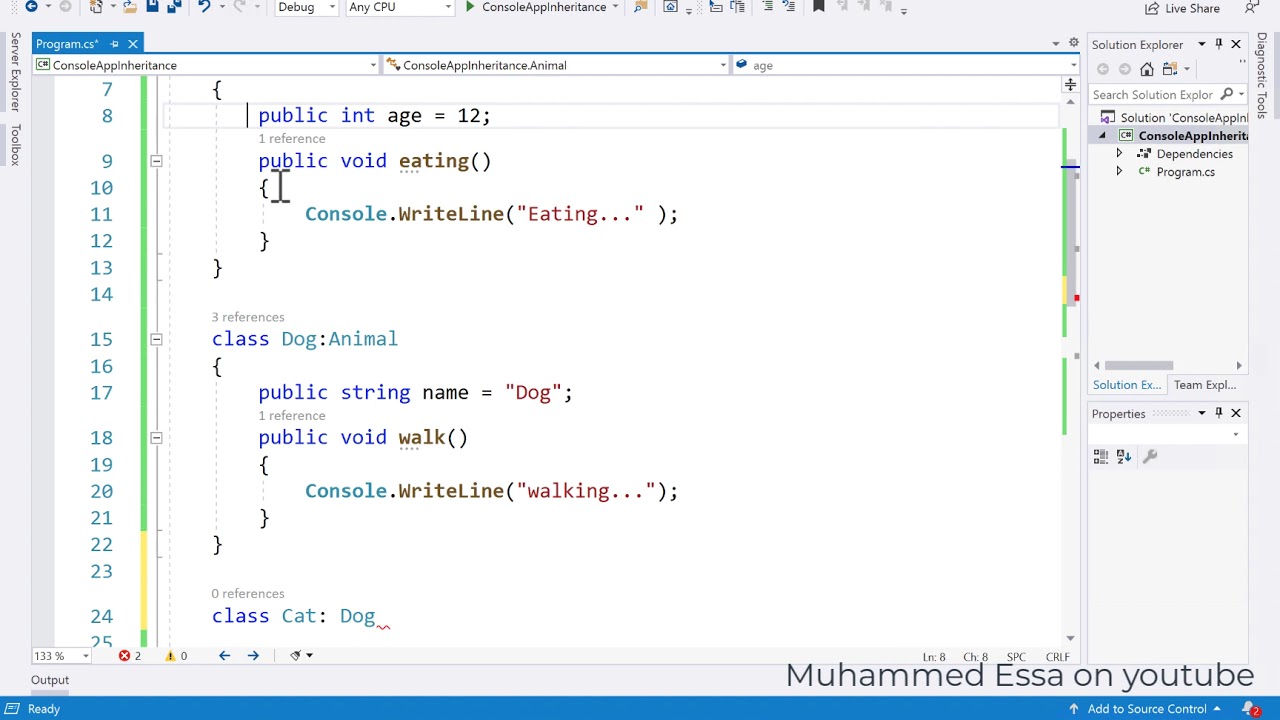Close the Program.cs tab
This screenshot has width=1280, height=720.
tap(132, 44)
